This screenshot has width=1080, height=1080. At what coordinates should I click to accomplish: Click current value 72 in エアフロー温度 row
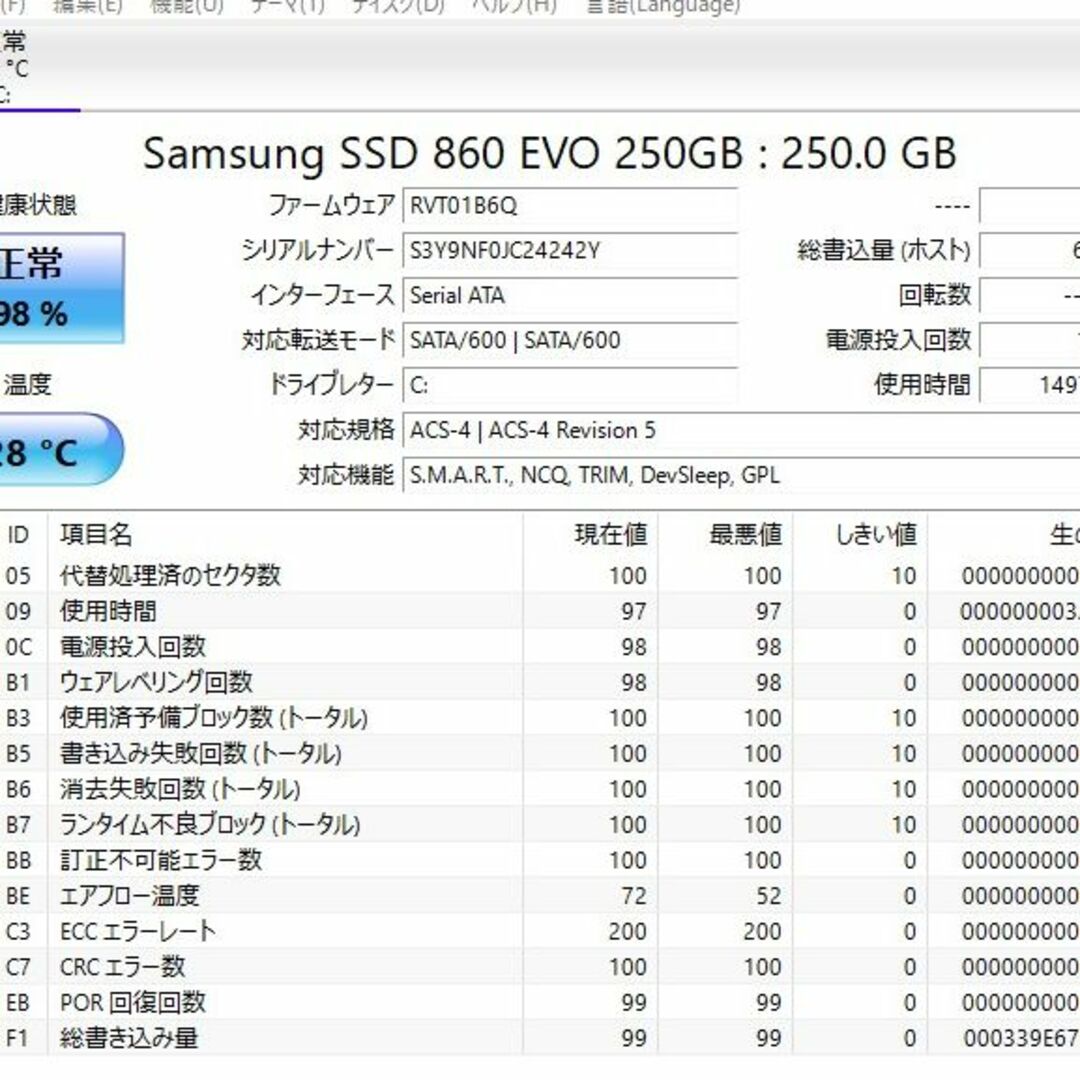tap(634, 896)
